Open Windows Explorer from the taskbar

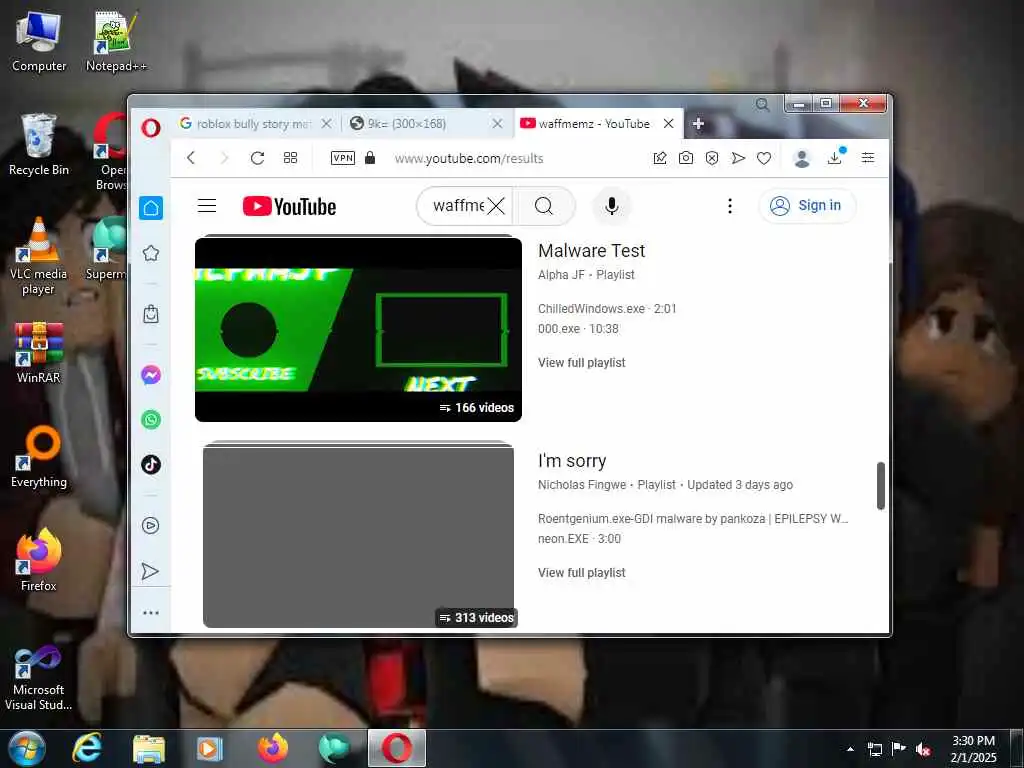tap(149, 748)
